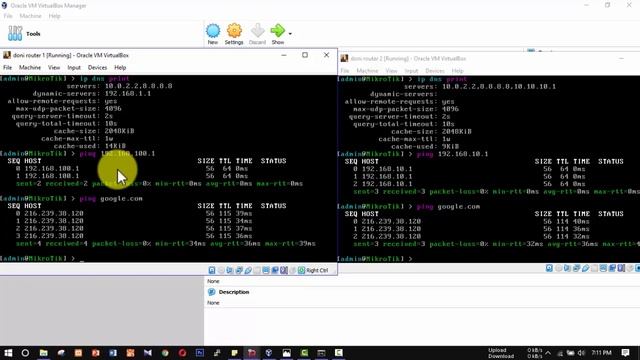The width and height of the screenshot is (640, 360).
Task: Open Photoshop from the taskbar
Action: click(200, 353)
